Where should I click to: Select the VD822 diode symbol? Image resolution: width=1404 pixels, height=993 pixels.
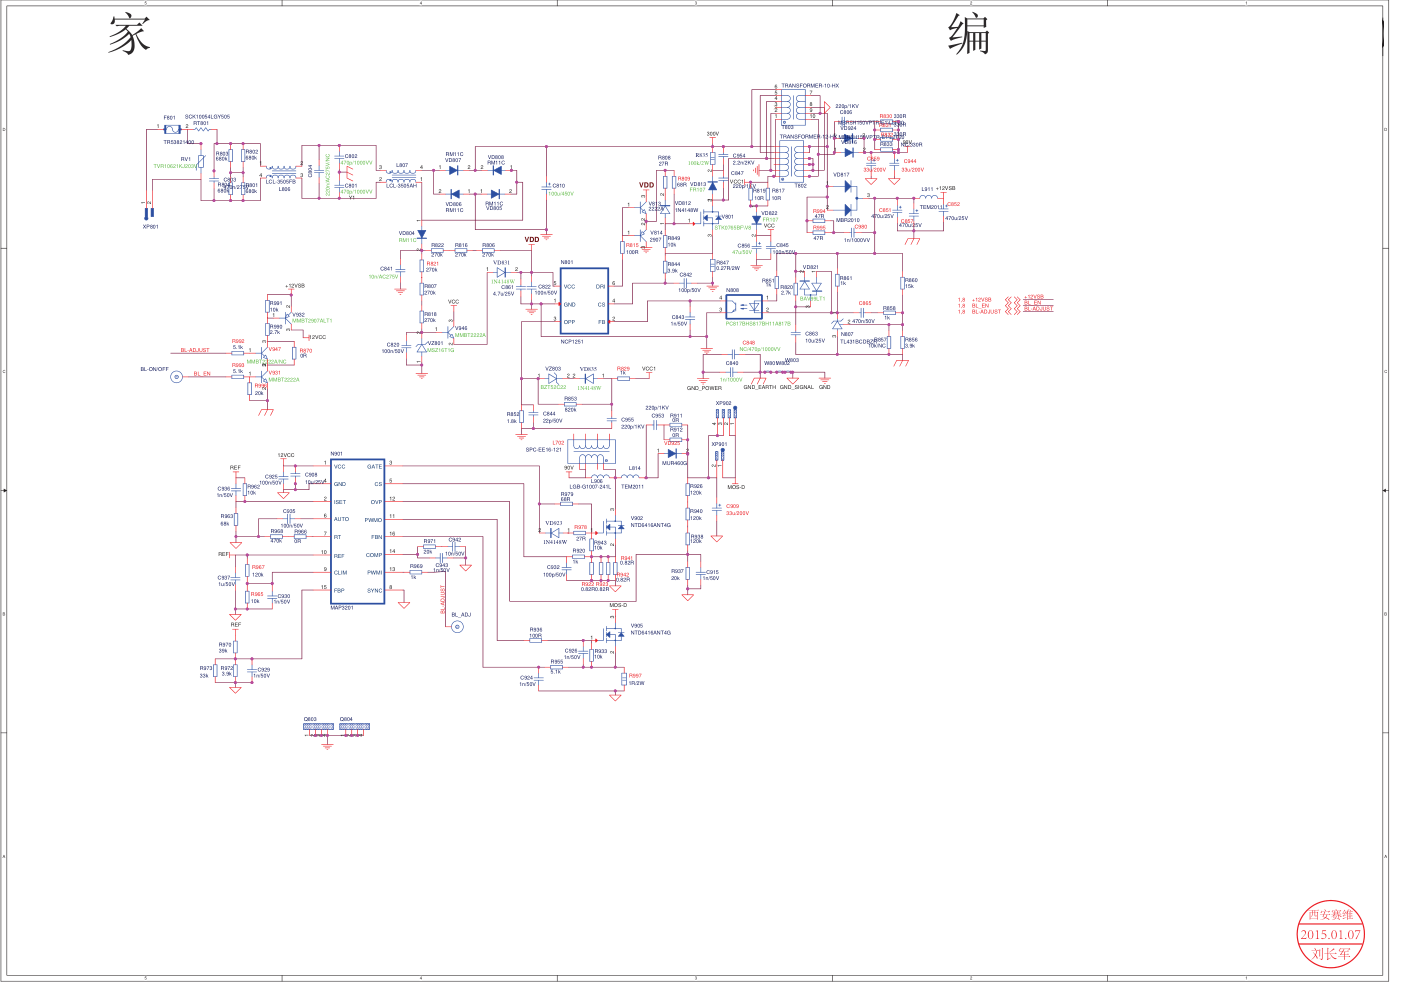coord(756,219)
